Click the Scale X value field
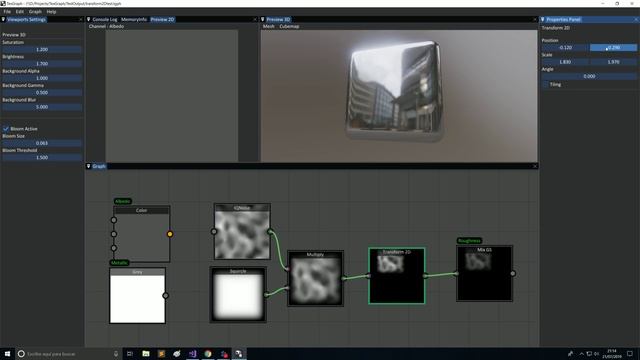This screenshot has width=640, height=360. click(565, 62)
